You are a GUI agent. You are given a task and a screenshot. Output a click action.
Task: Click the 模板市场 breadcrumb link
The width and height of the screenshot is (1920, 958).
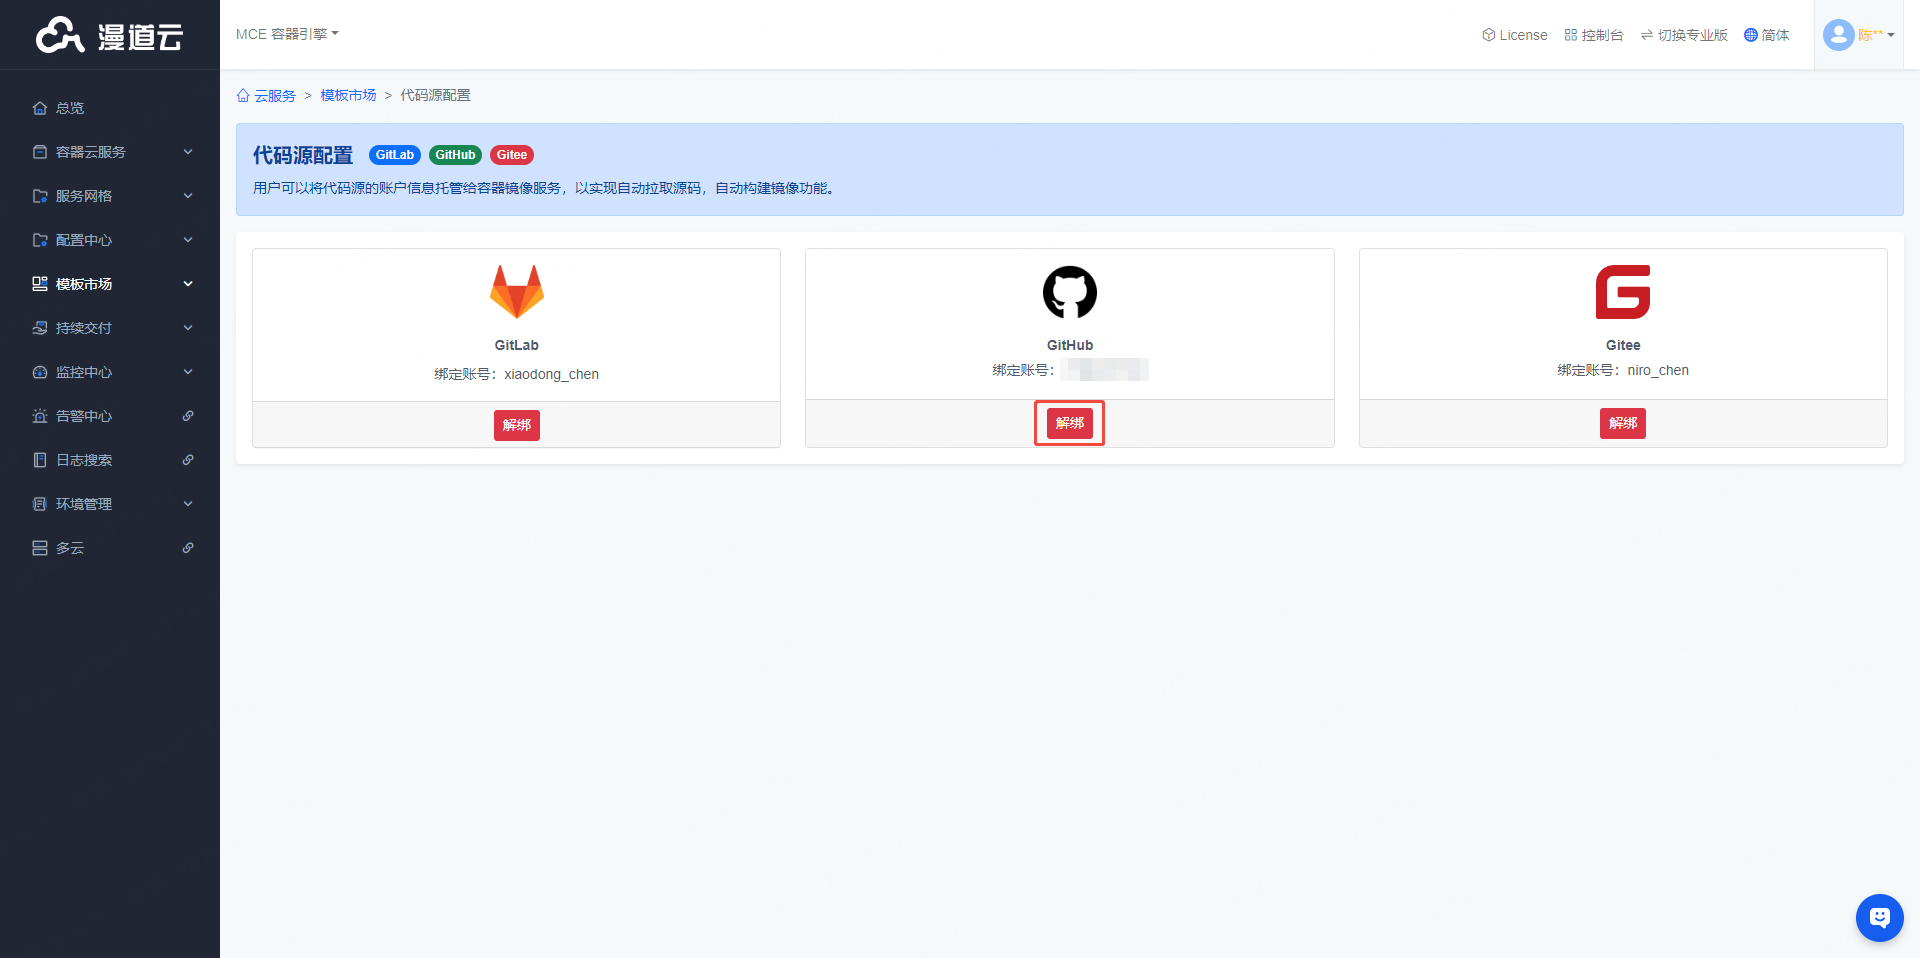(348, 96)
